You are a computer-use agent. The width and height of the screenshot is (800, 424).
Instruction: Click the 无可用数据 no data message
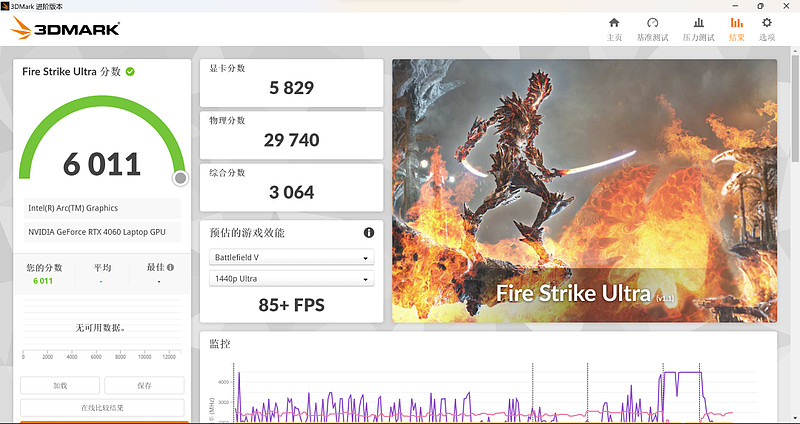(x=101, y=328)
